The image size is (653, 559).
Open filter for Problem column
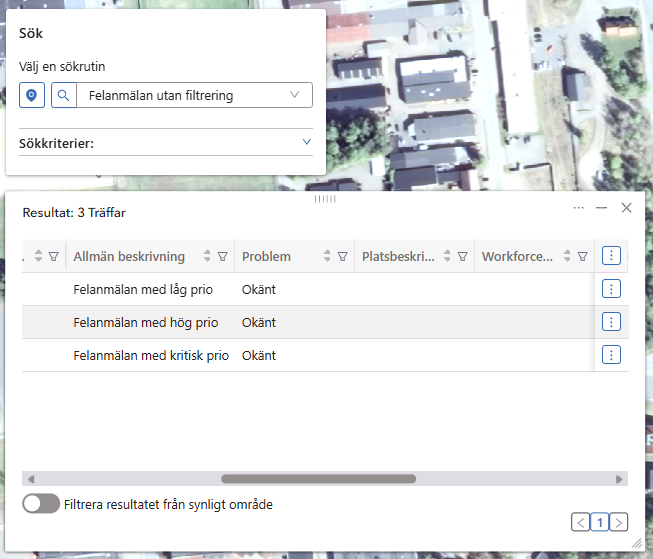342,256
